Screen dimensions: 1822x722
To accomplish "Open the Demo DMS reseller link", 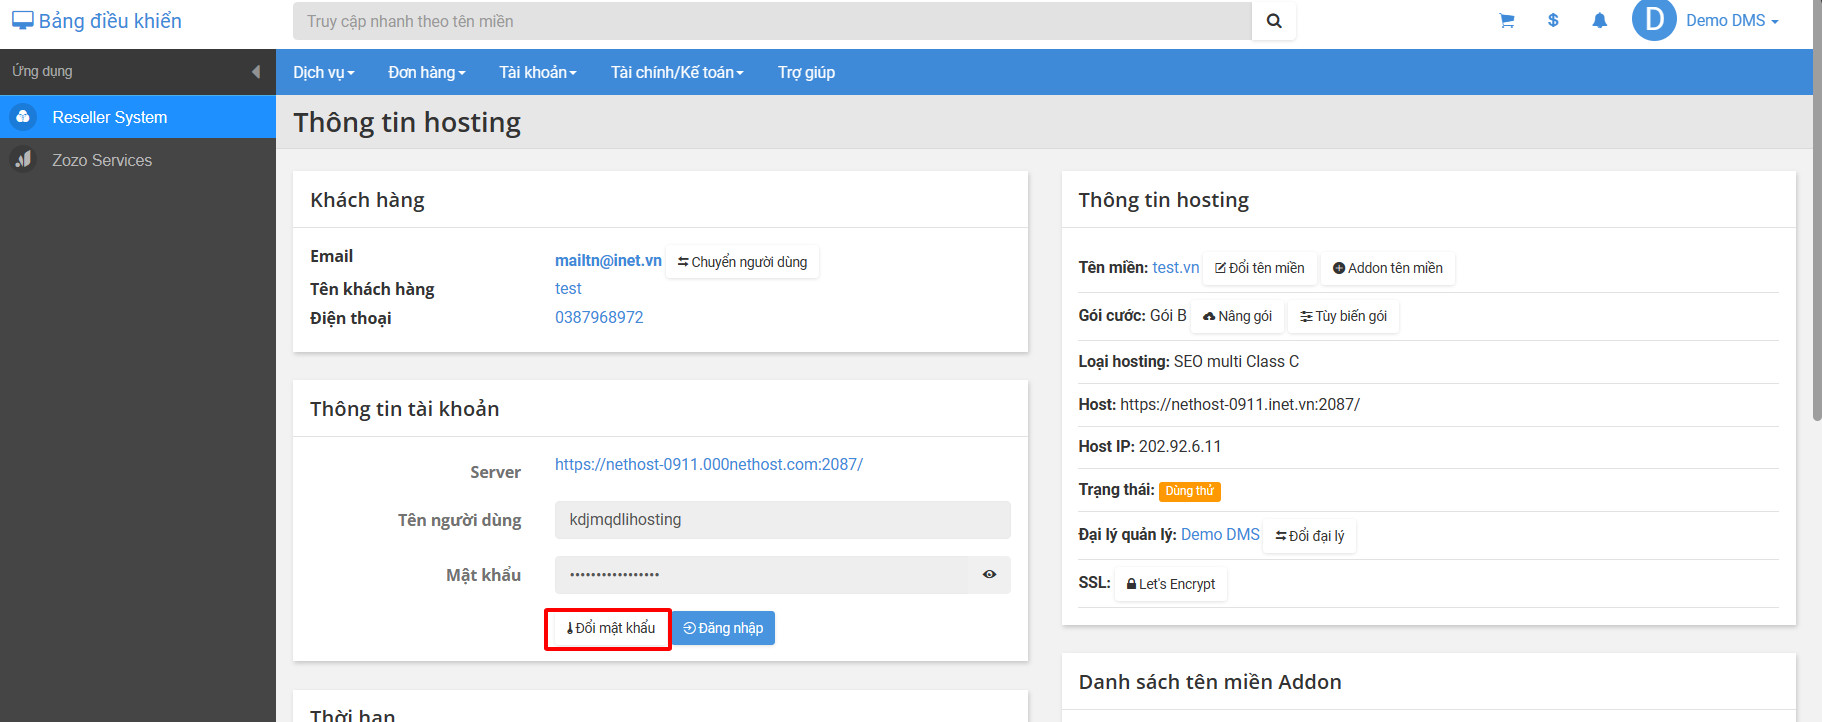I will point(1220,534).
